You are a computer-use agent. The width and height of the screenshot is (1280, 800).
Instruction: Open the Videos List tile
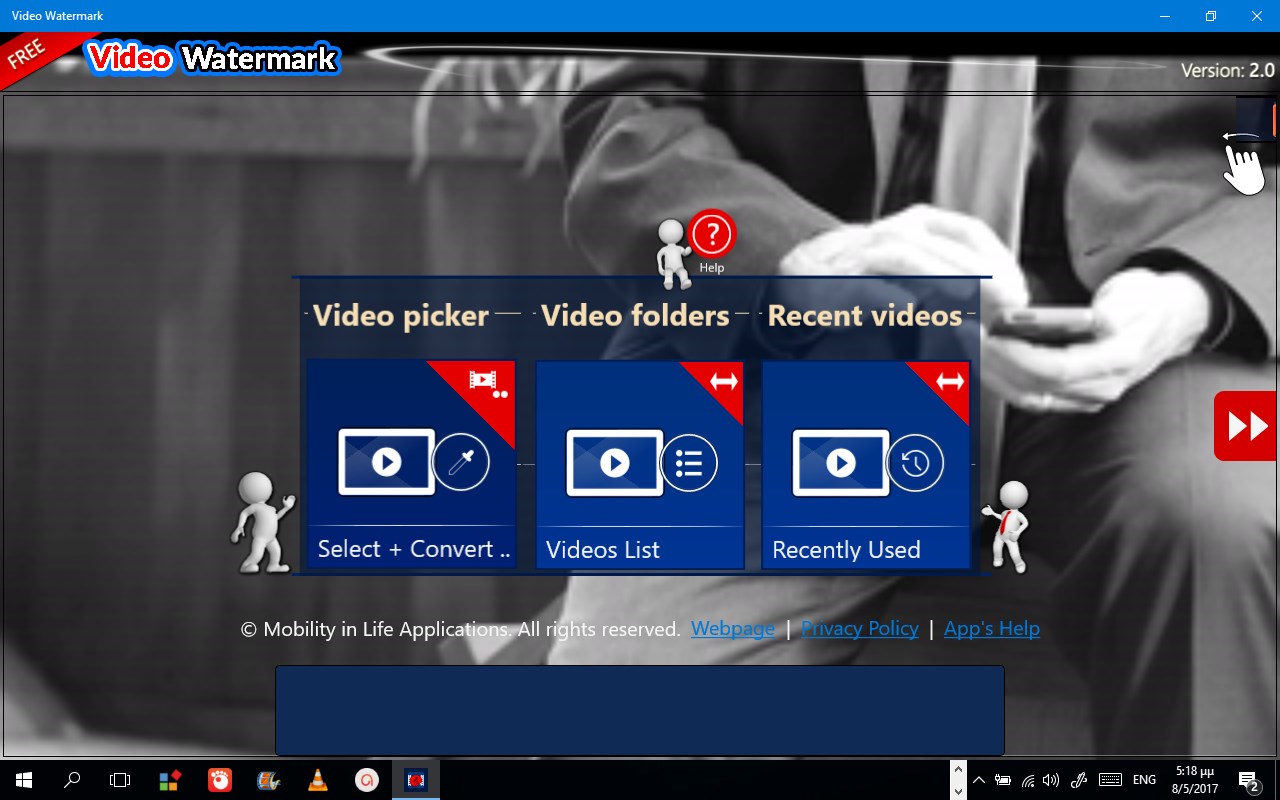[x=639, y=465]
